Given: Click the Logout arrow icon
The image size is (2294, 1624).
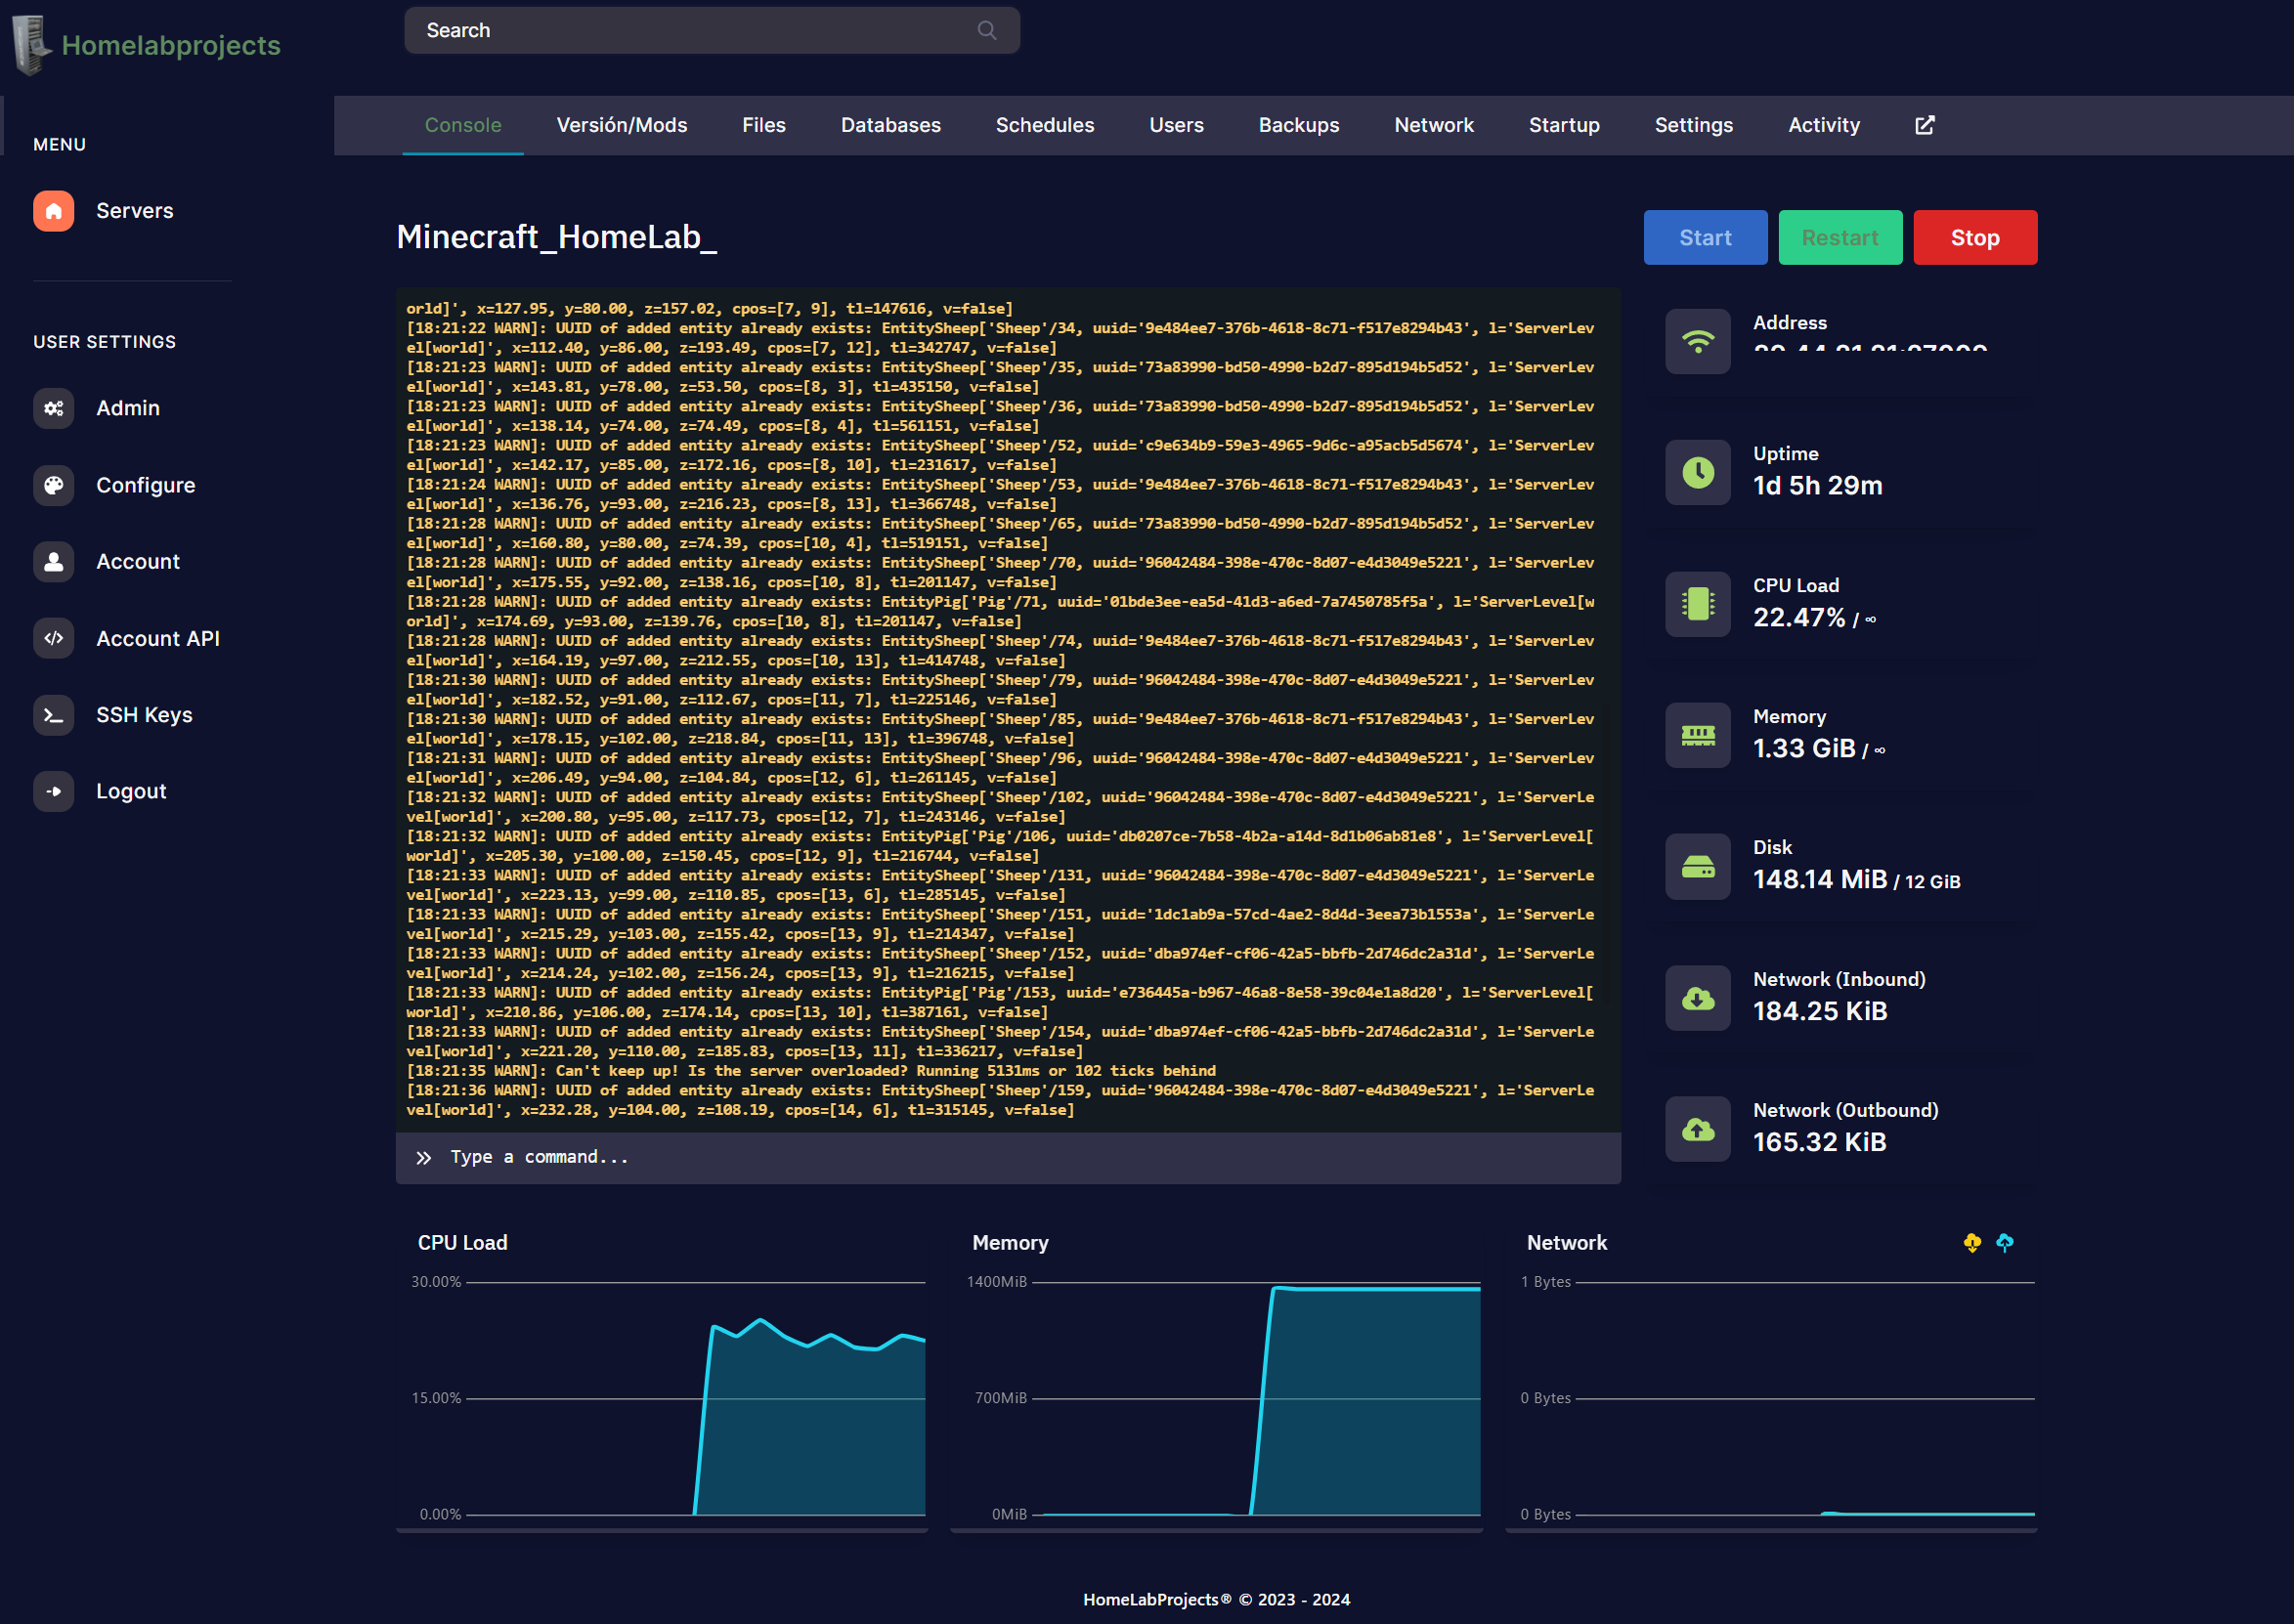Looking at the screenshot, I should click(x=53, y=791).
